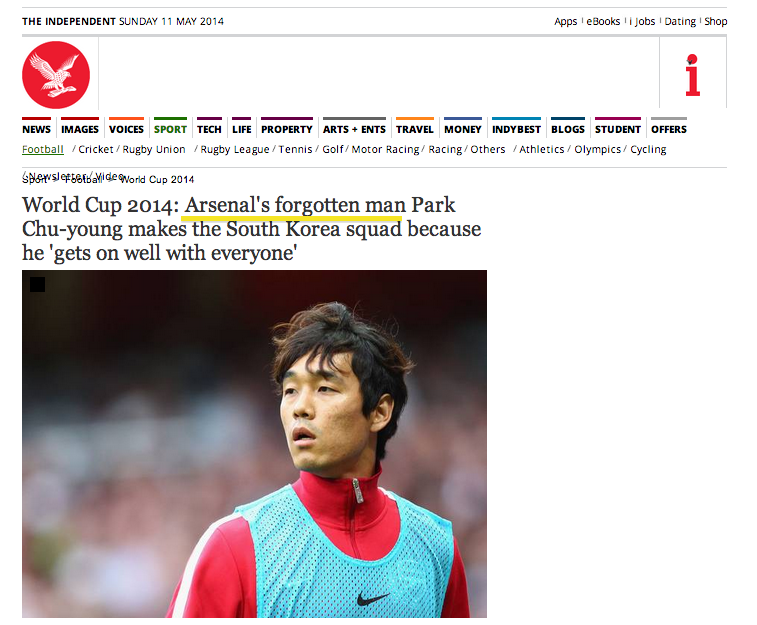The height and width of the screenshot is (625, 757).
Task: Click the Apps link in header
Action: point(565,21)
